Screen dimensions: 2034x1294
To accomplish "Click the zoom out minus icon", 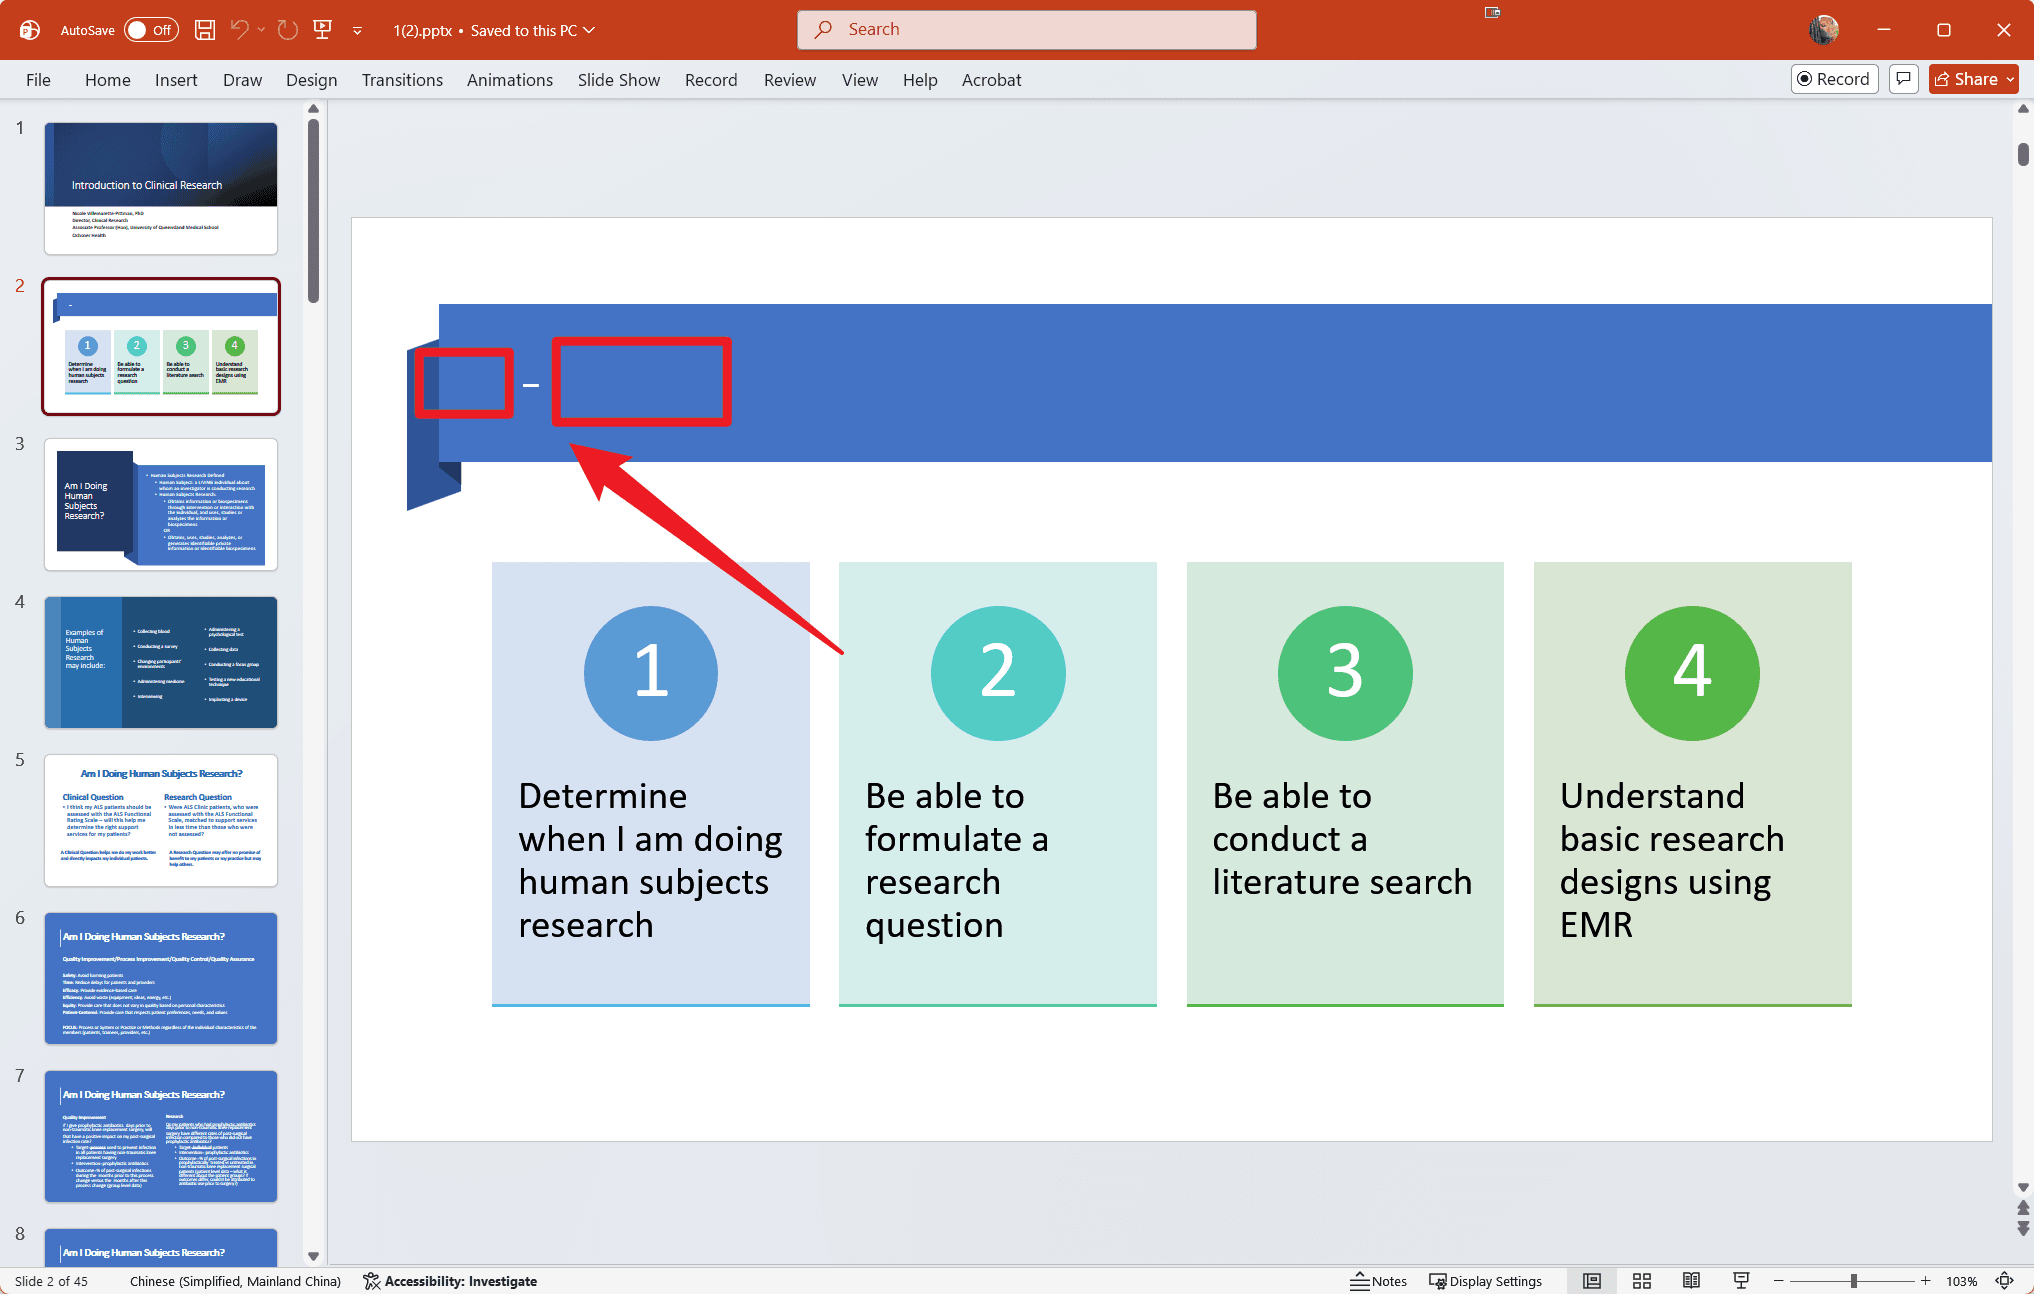I will coord(1779,1281).
